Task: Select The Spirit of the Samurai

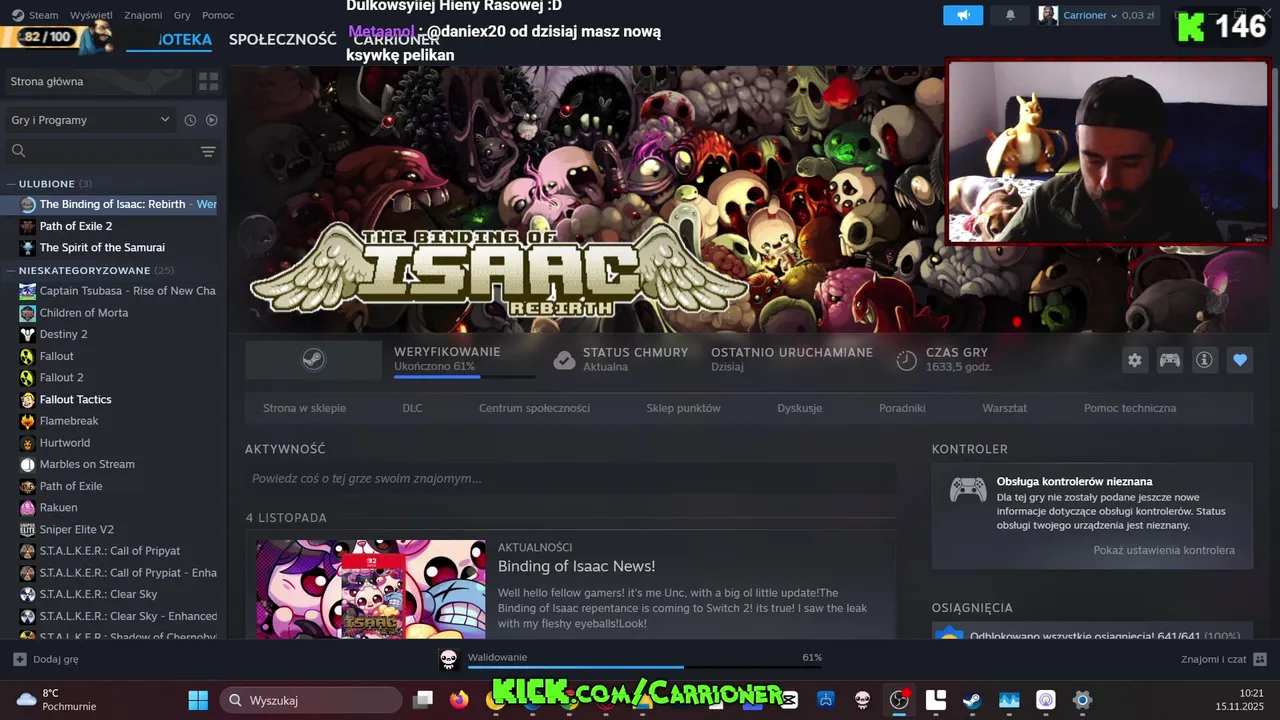Action: click(102, 248)
